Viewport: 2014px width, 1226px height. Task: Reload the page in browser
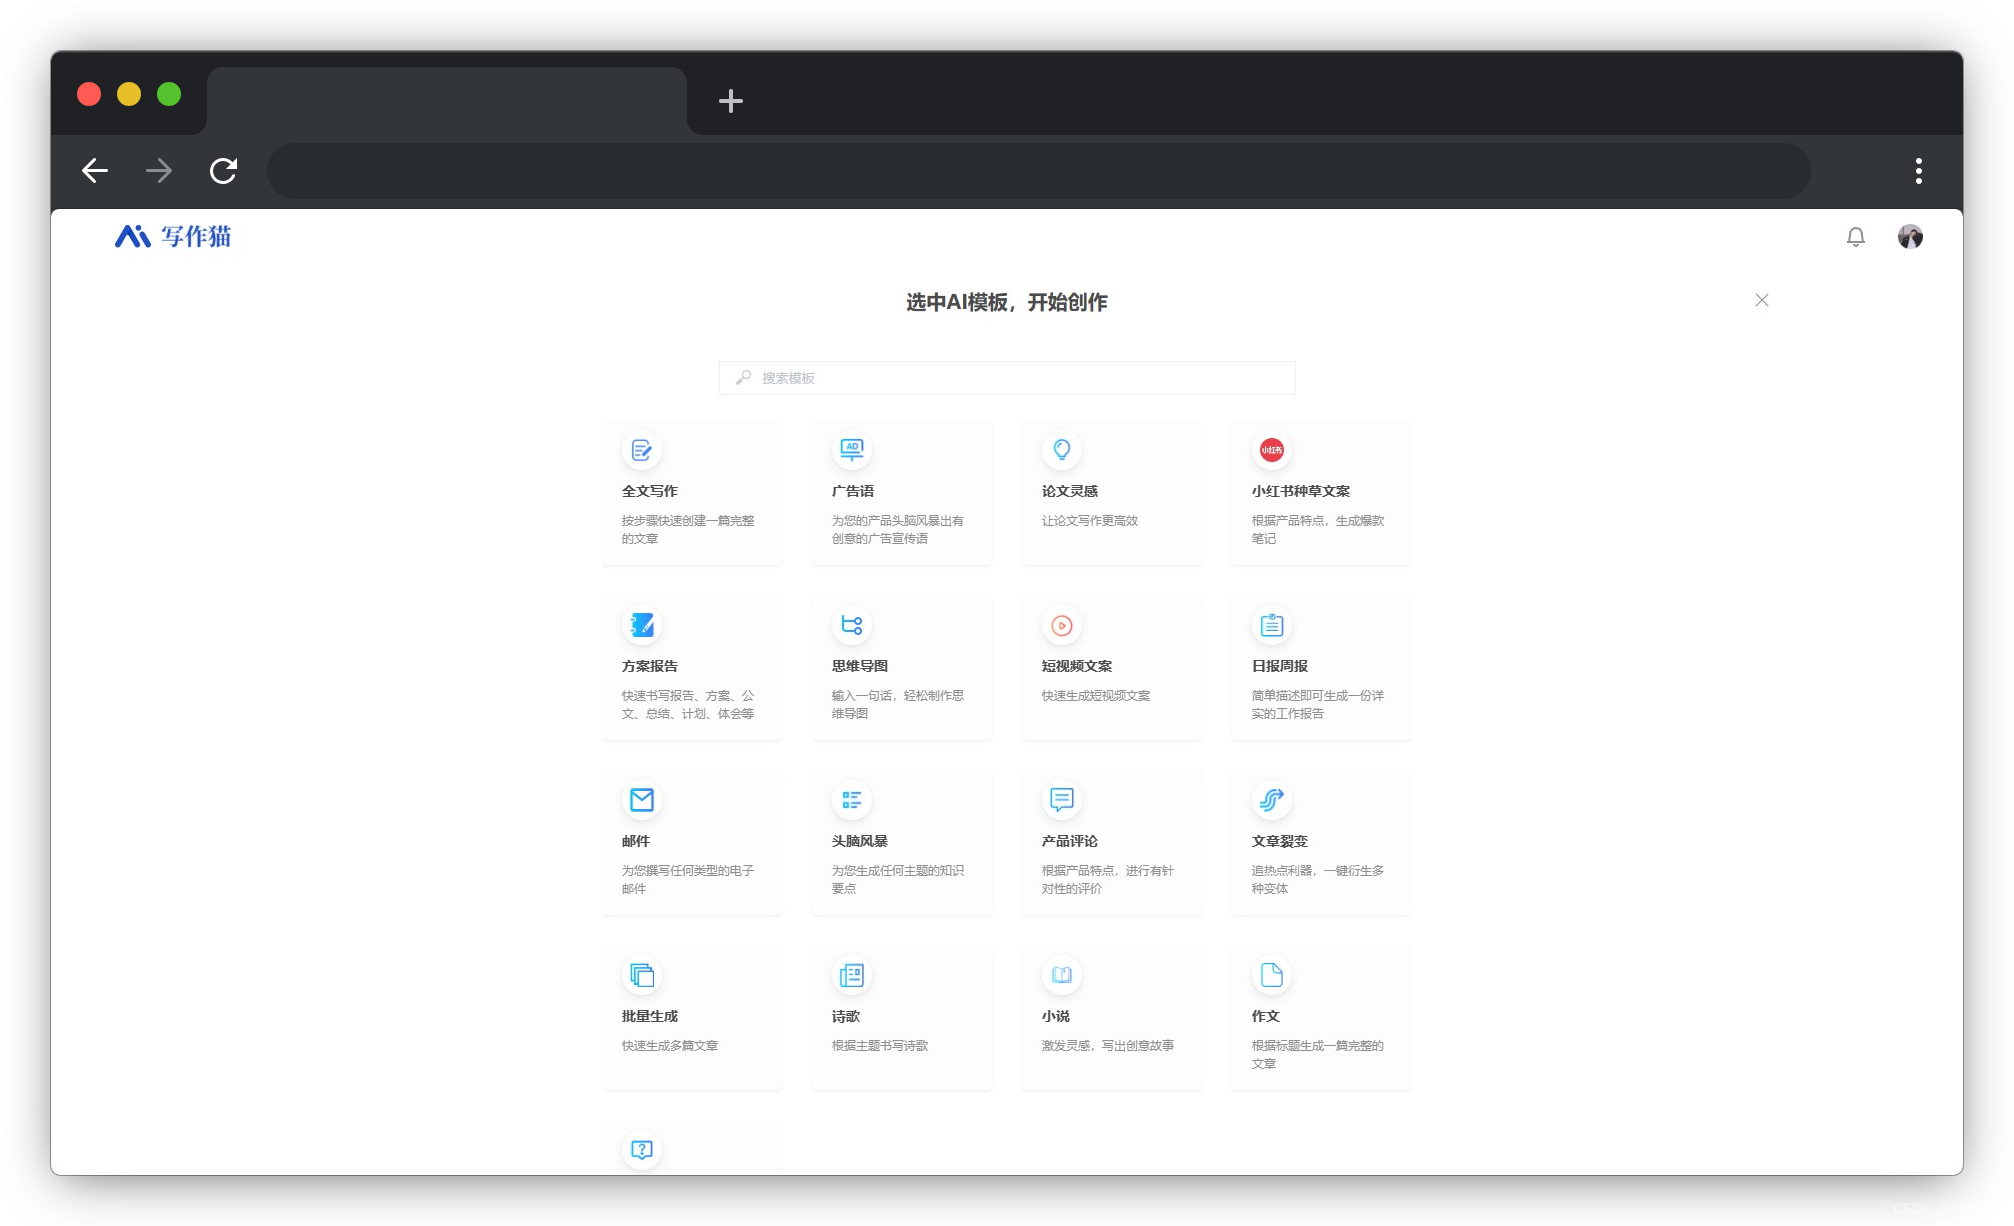(x=223, y=171)
